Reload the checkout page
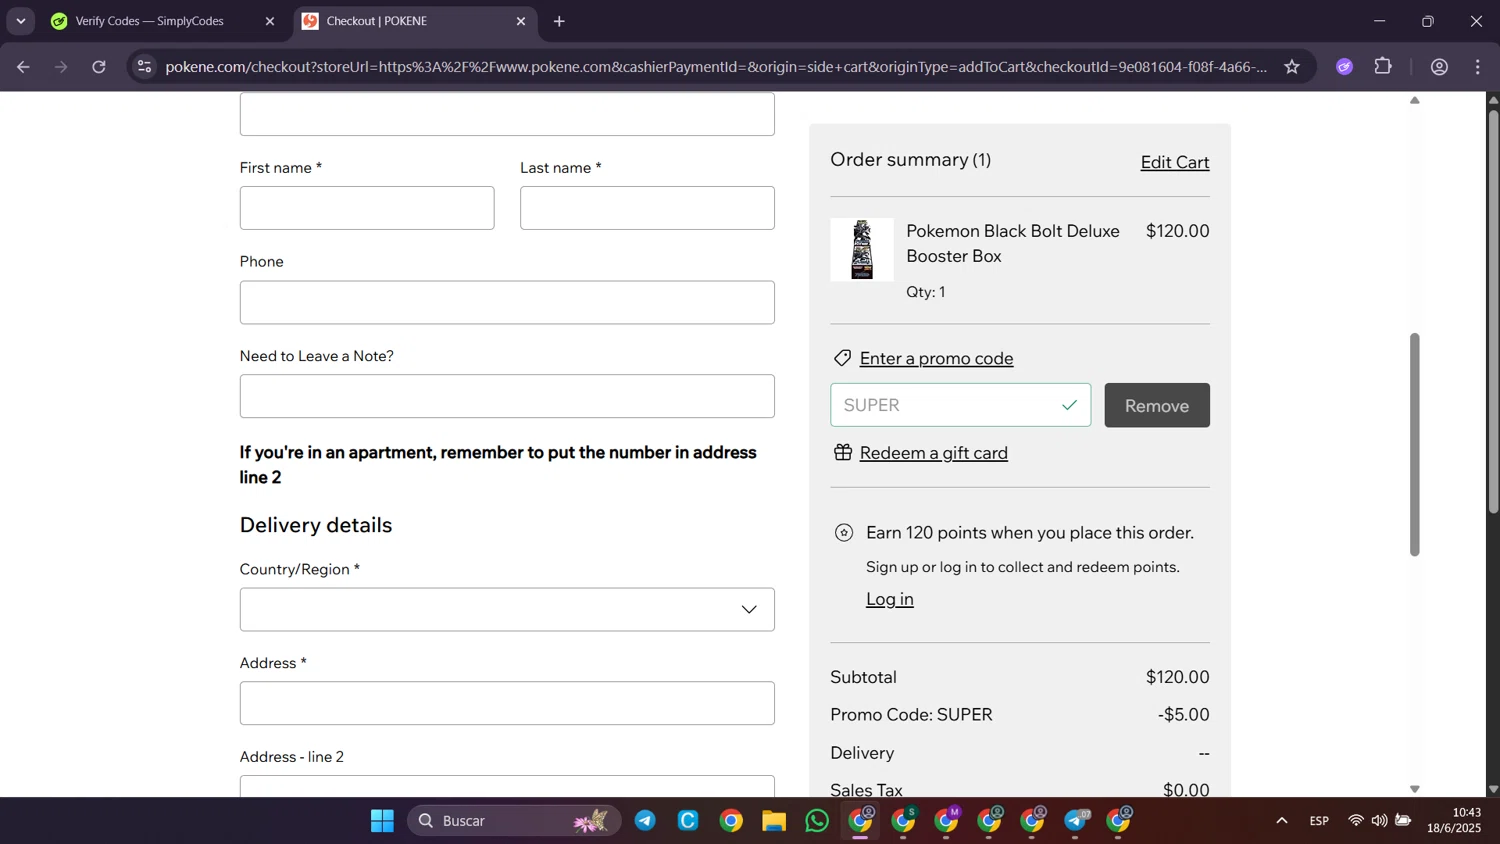The height and width of the screenshot is (844, 1500). [99, 67]
